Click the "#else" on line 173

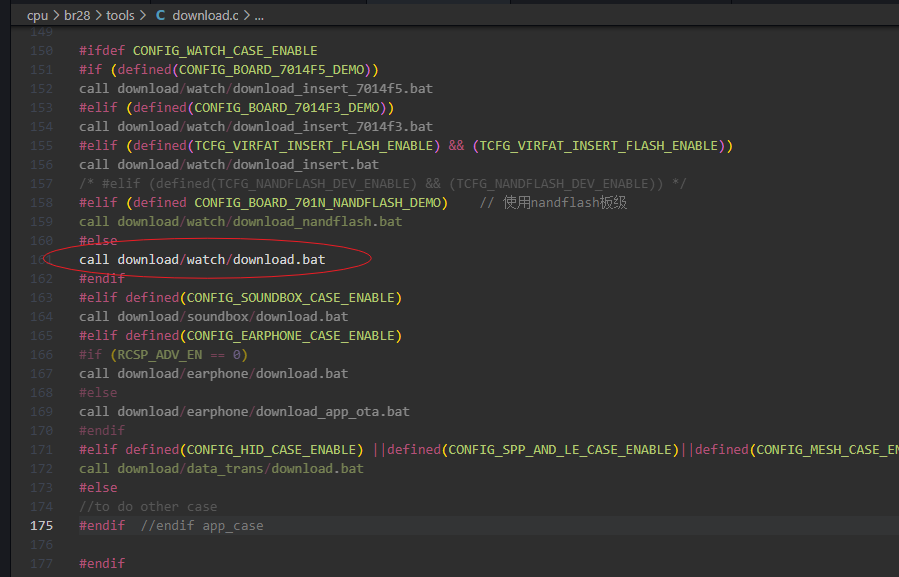(98, 488)
